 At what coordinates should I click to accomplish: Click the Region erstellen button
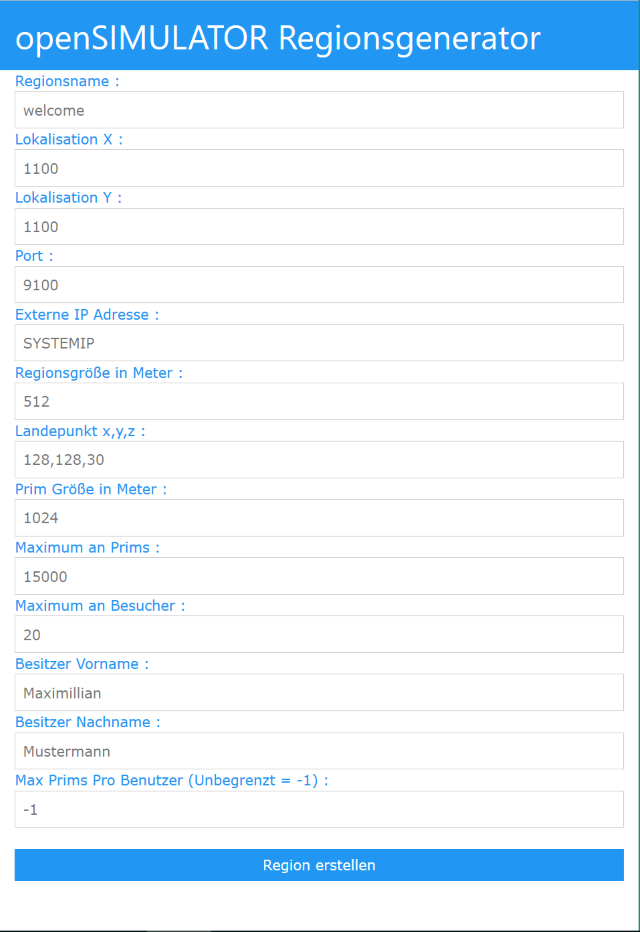point(319,865)
